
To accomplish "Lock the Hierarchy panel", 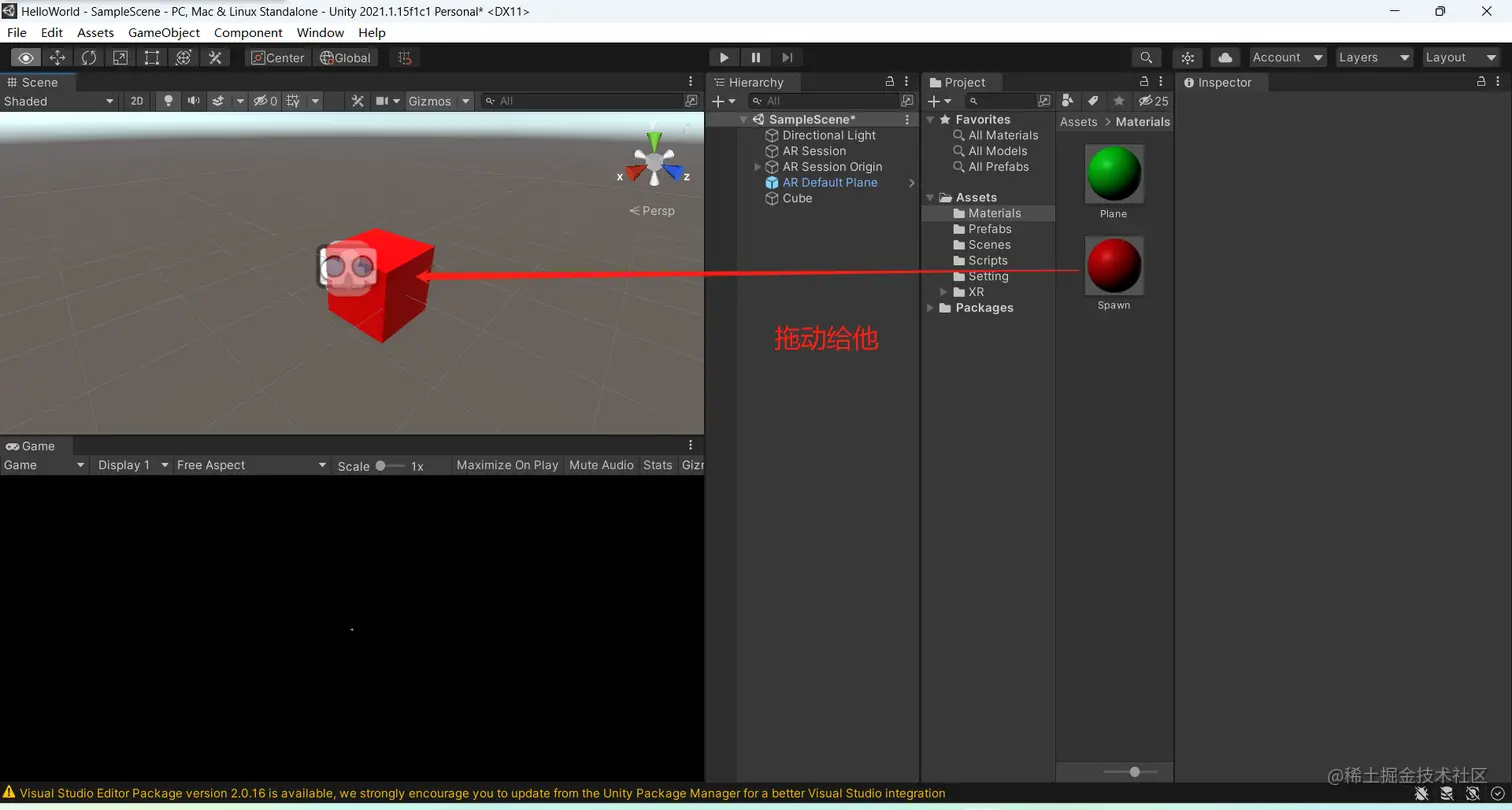I will [890, 82].
